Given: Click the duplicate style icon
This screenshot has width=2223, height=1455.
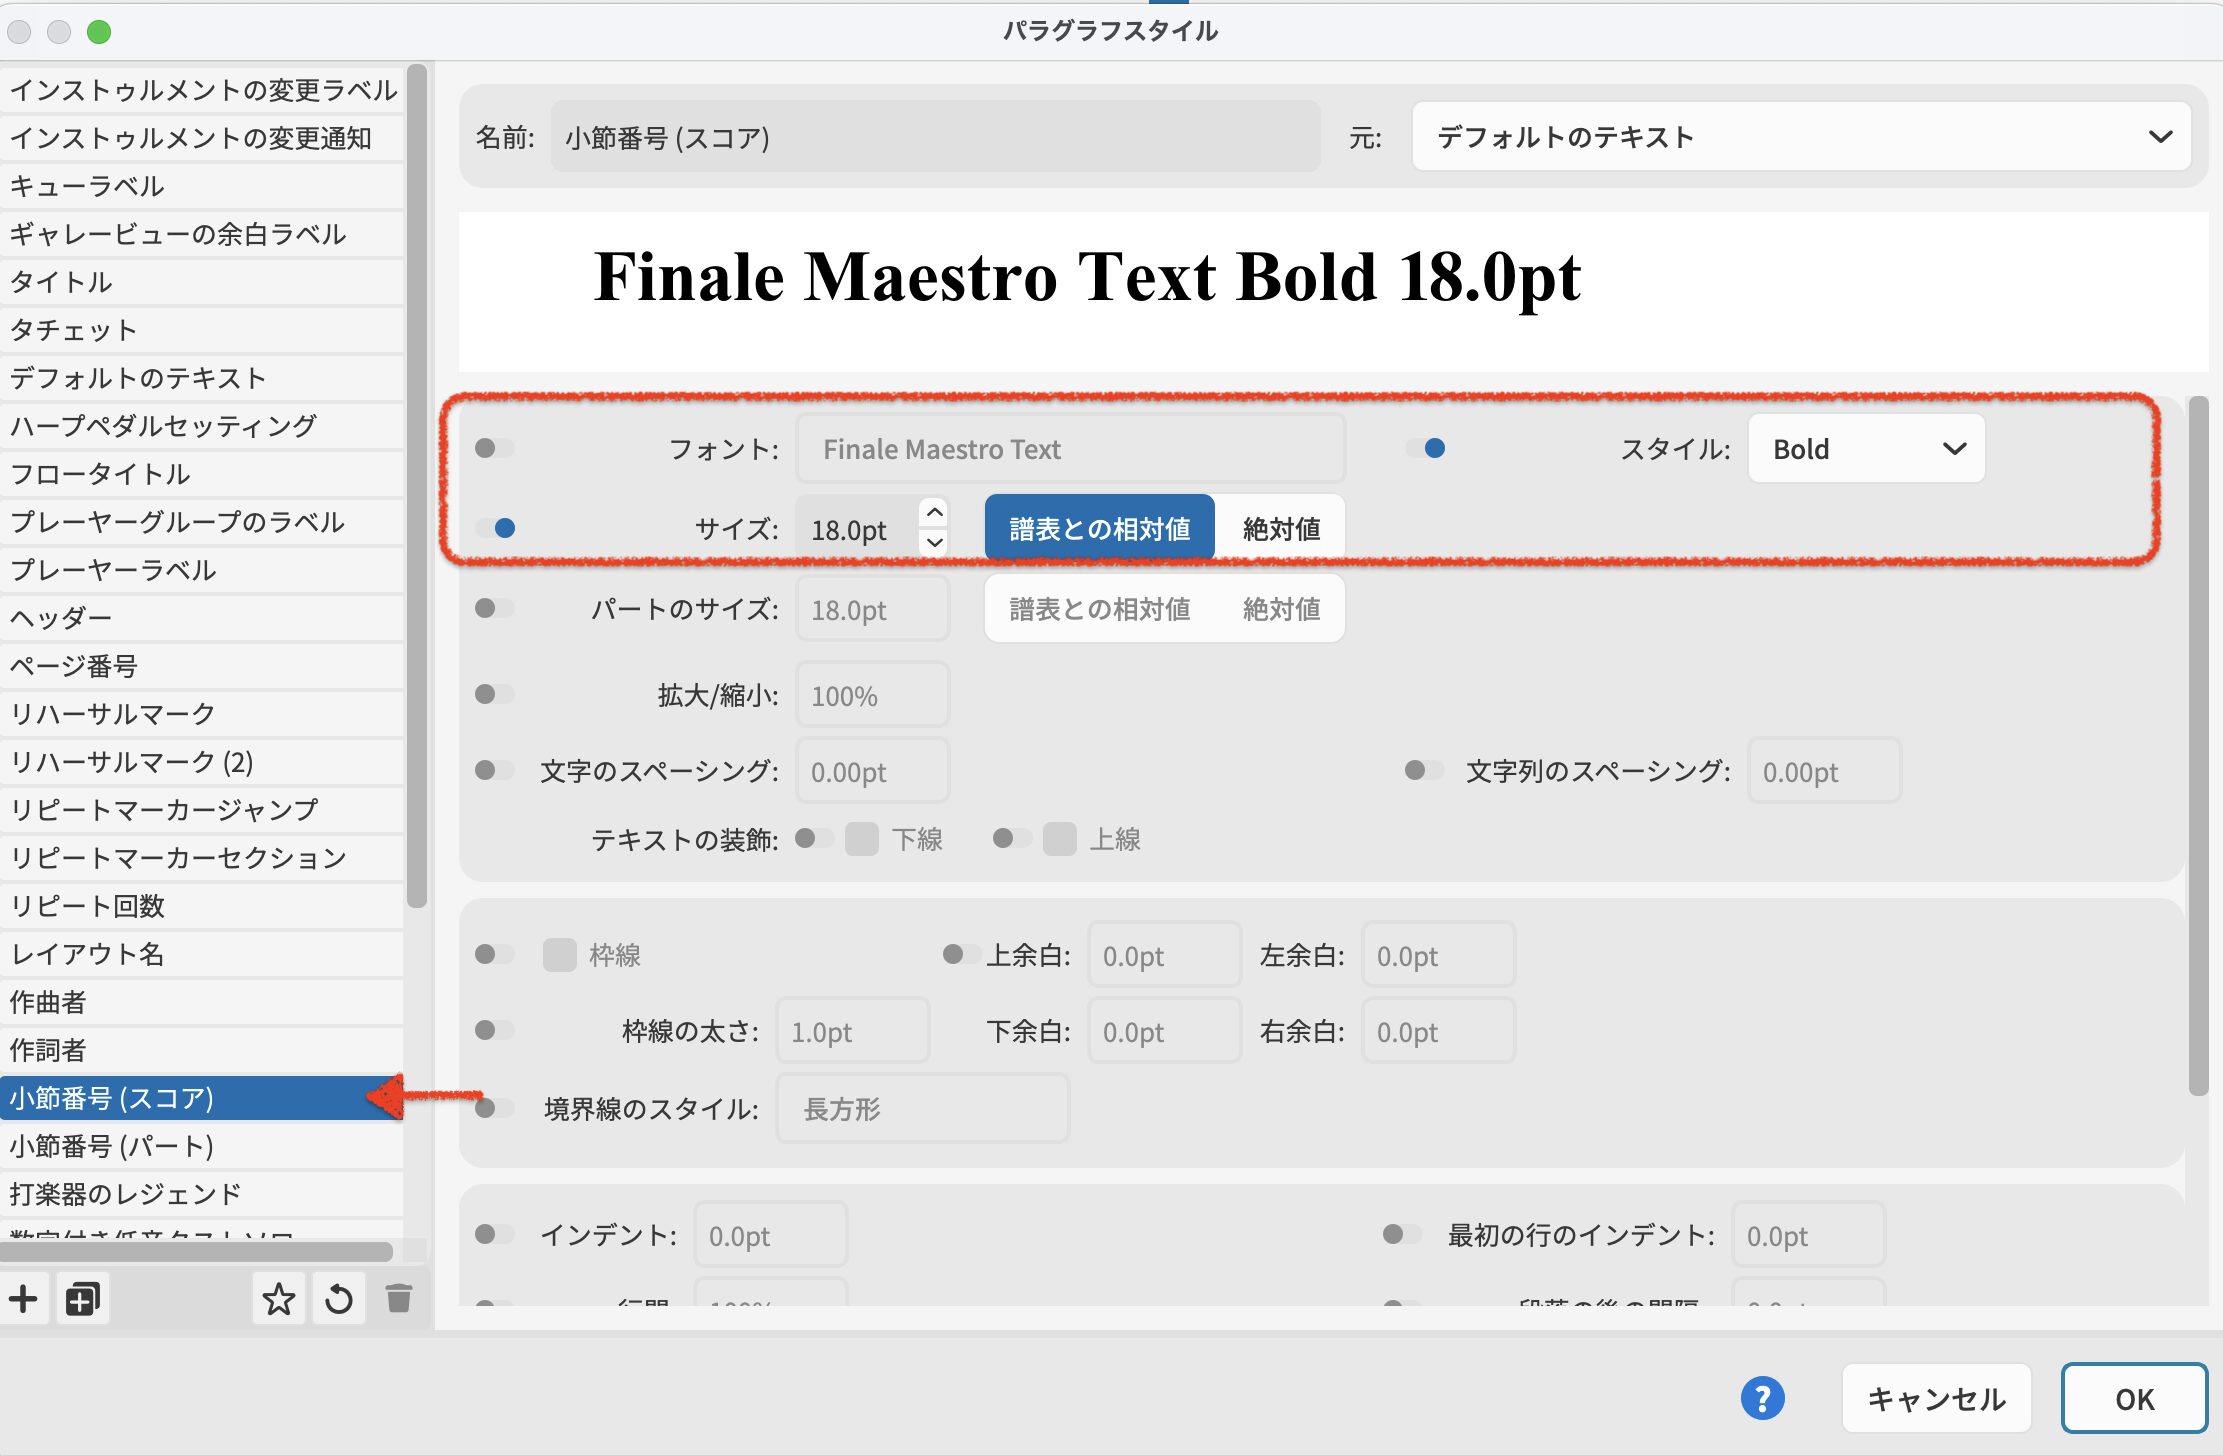Looking at the screenshot, I should [x=82, y=1299].
